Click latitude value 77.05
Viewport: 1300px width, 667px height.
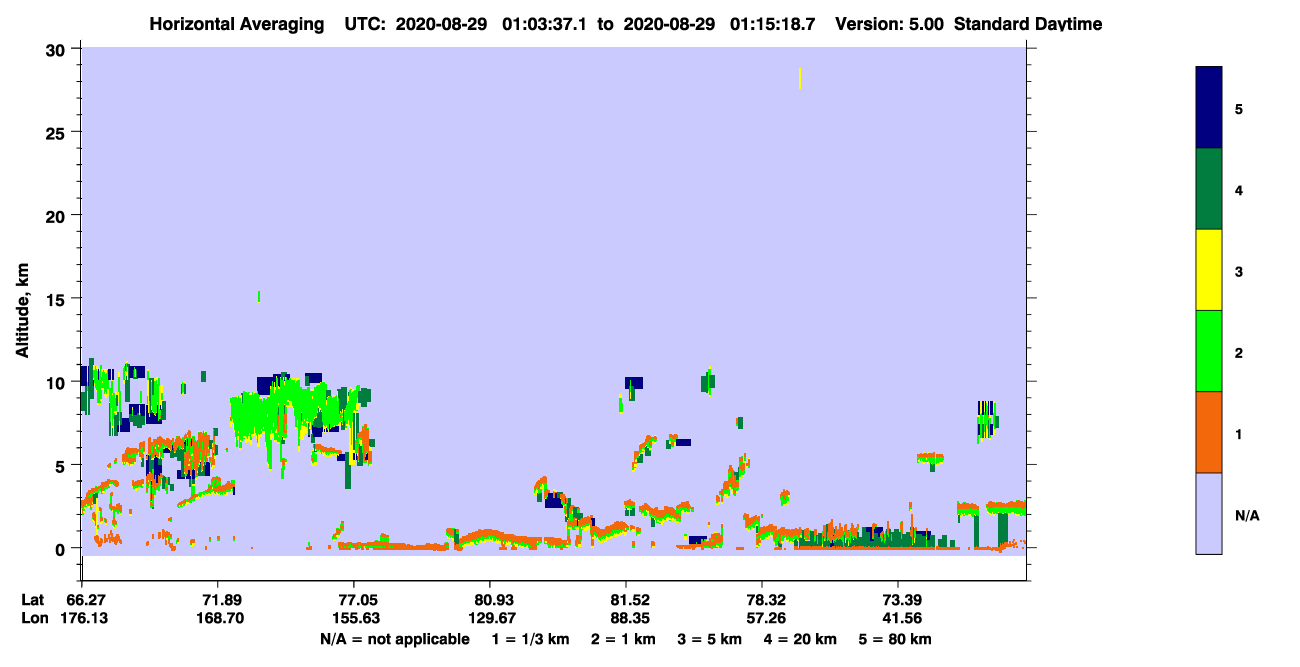point(354,600)
